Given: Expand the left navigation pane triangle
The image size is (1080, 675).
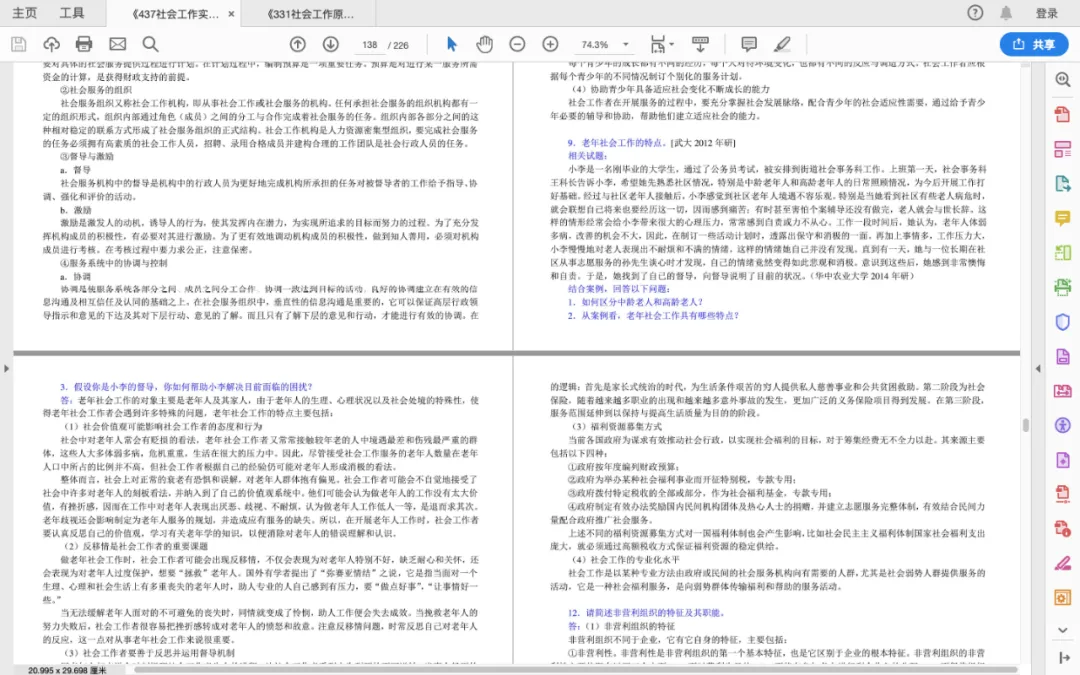Looking at the screenshot, I should pyautogui.click(x=6, y=368).
